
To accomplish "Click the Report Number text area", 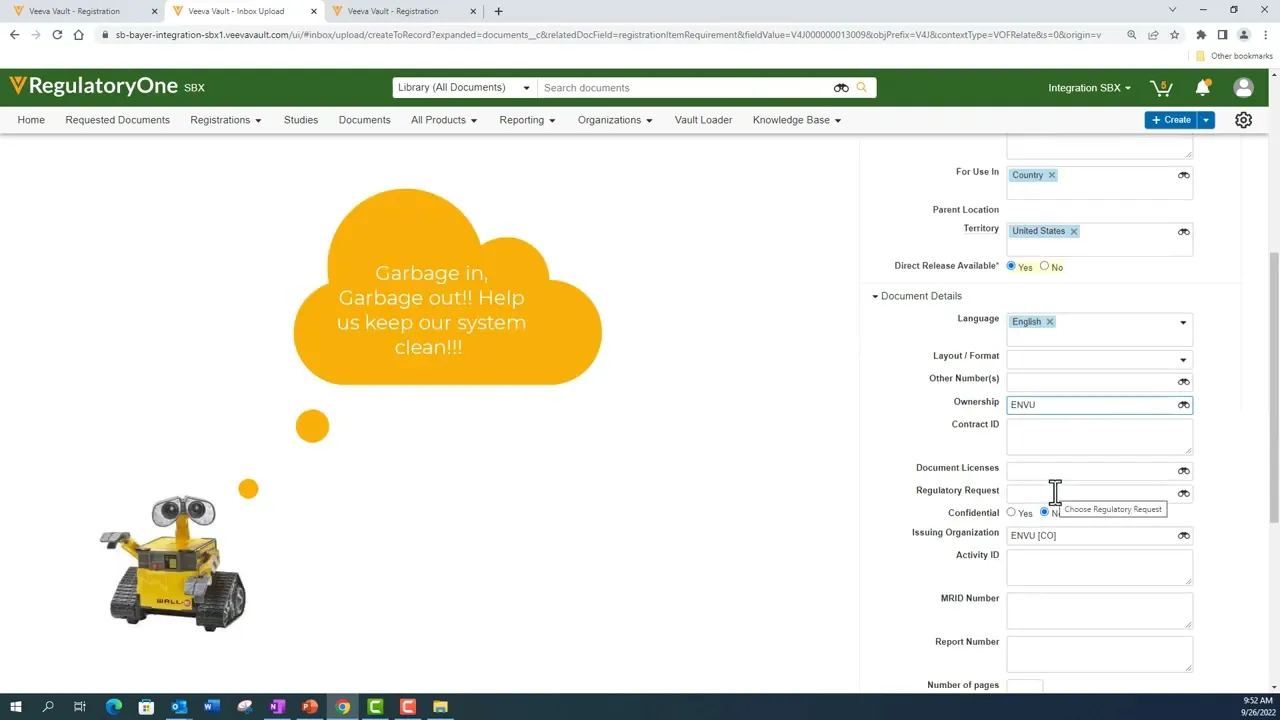I will [1099, 654].
